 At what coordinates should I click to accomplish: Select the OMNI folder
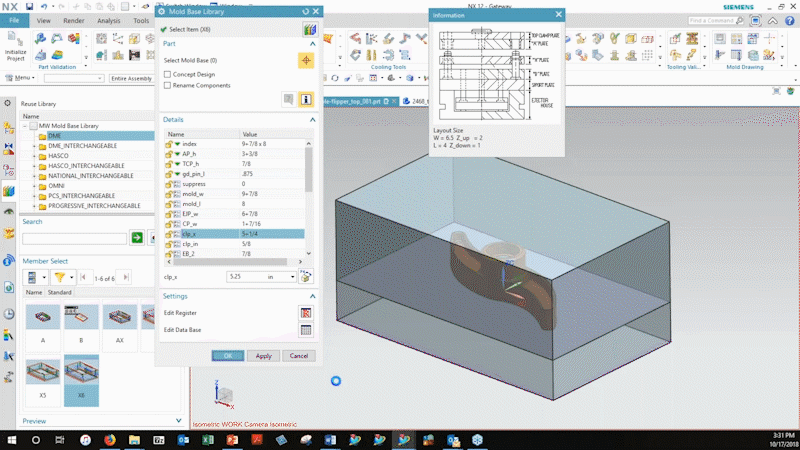click(x=56, y=186)
